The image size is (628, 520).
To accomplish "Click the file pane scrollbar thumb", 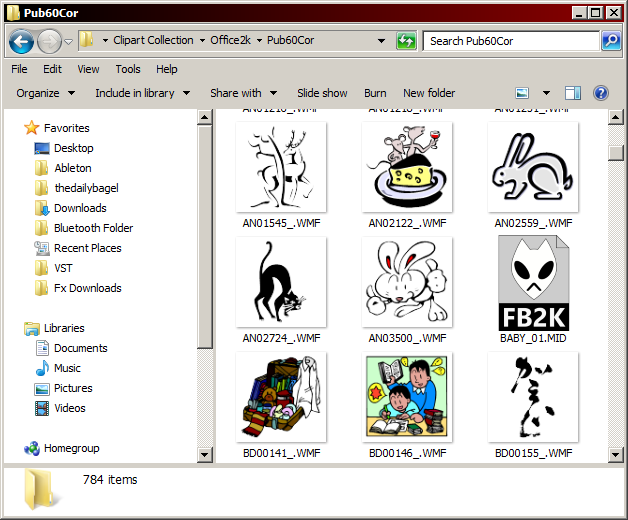I will 615,153.
